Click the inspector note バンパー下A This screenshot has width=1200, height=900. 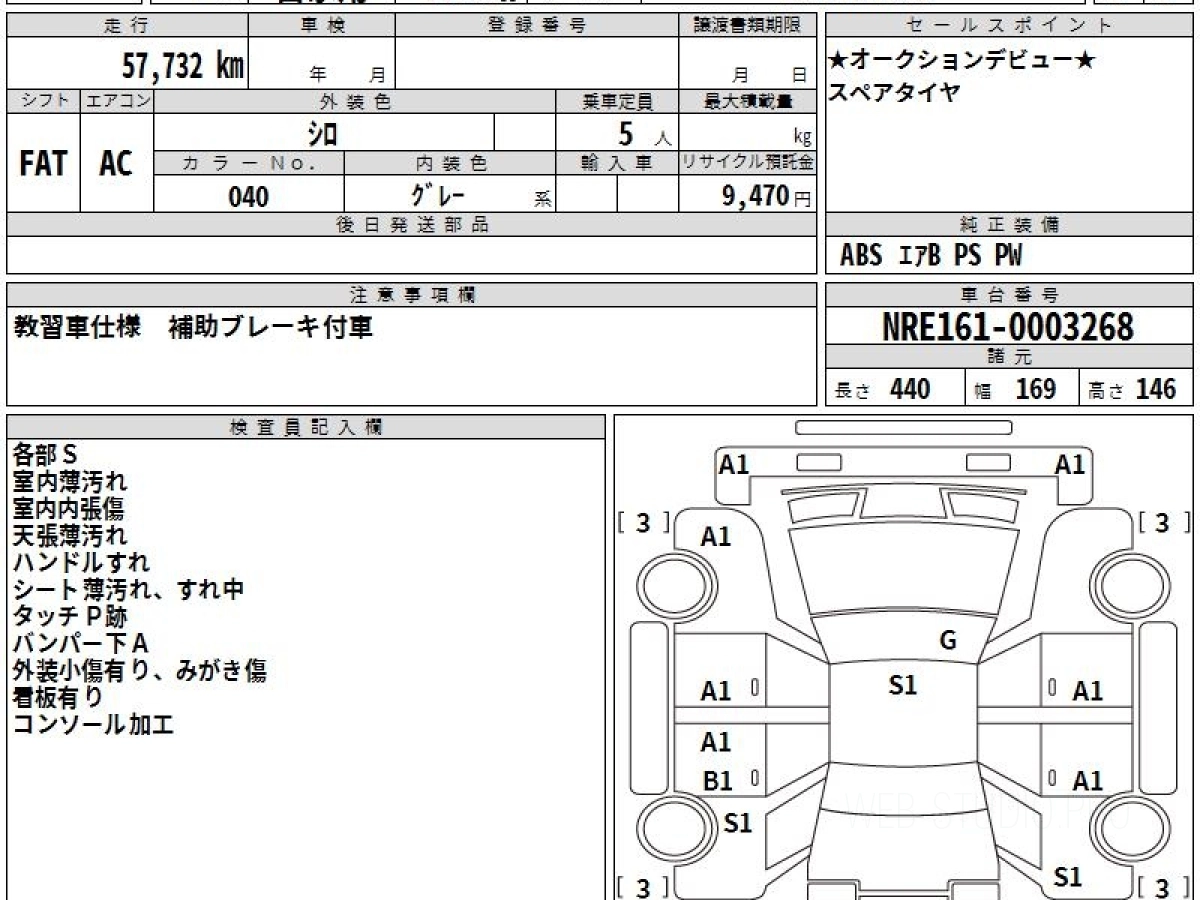pyautogui.click(x=81, y=644)
